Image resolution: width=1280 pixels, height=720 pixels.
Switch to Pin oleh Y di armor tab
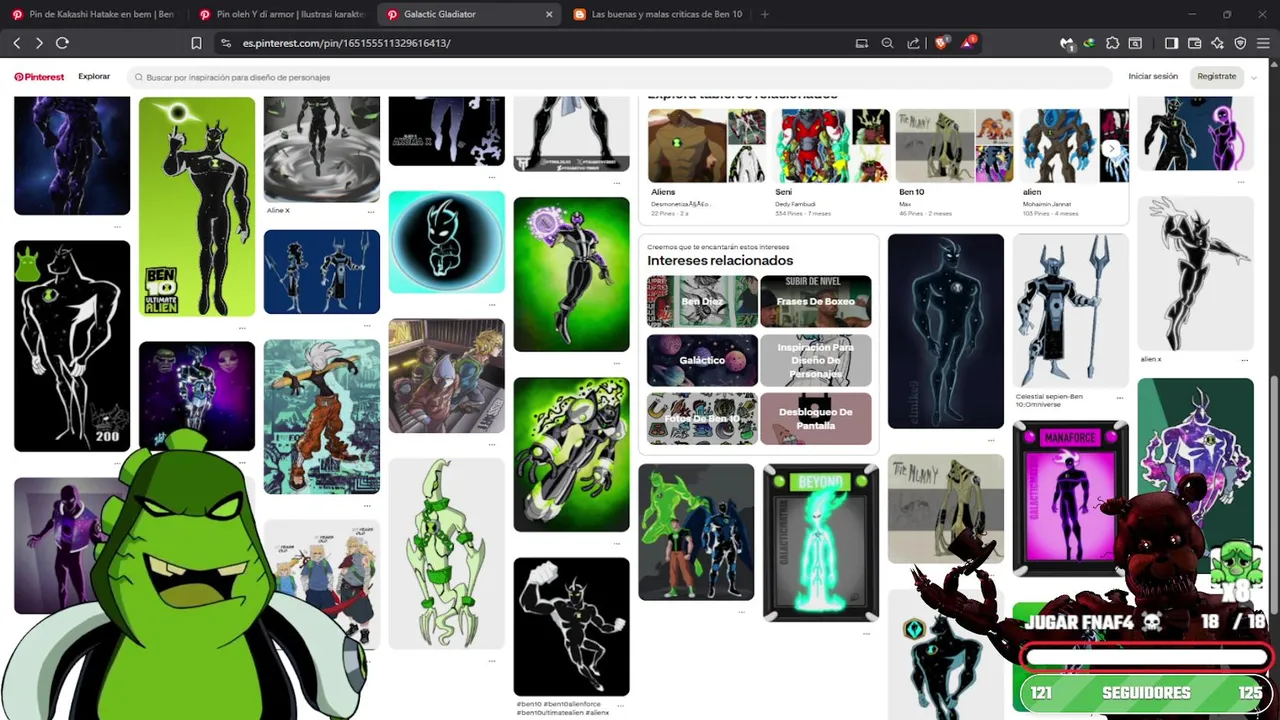(281, 14)
